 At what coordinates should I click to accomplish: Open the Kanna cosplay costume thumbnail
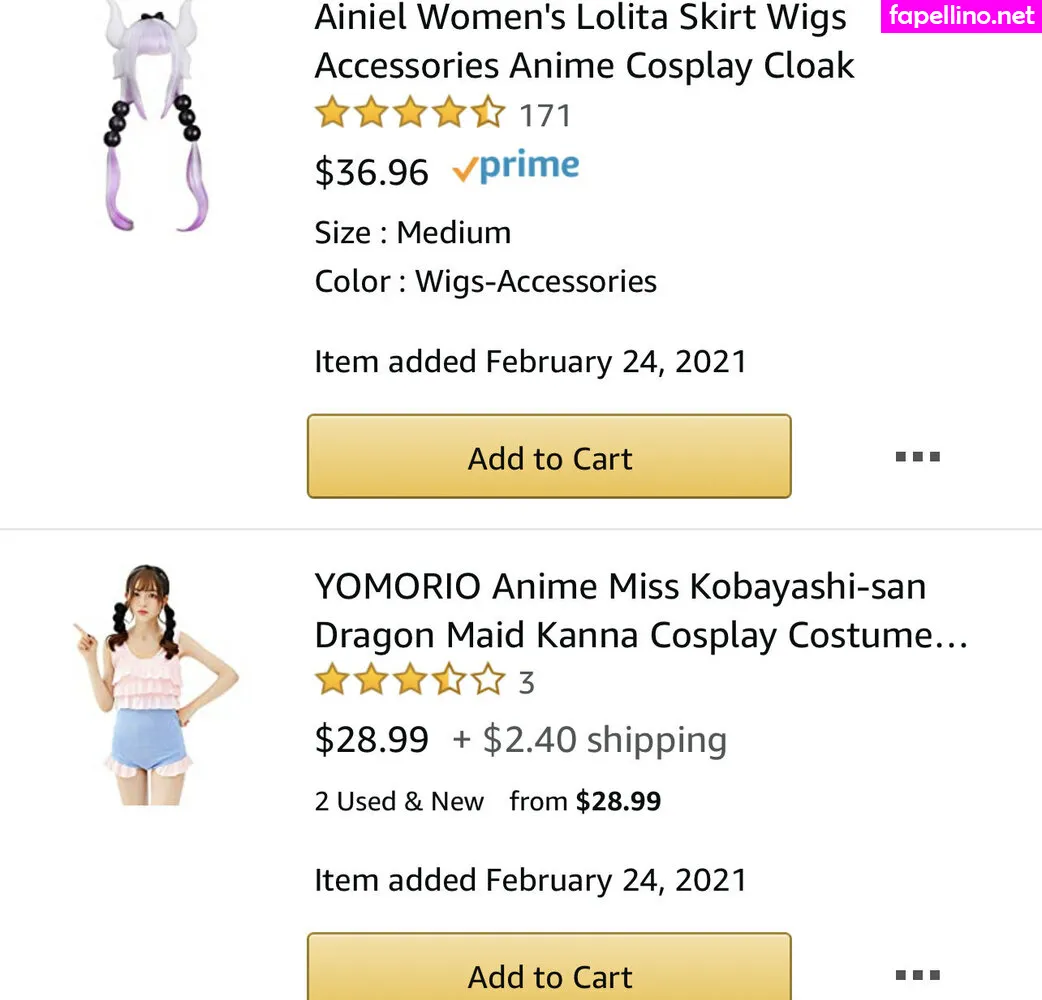coord(156,685)
